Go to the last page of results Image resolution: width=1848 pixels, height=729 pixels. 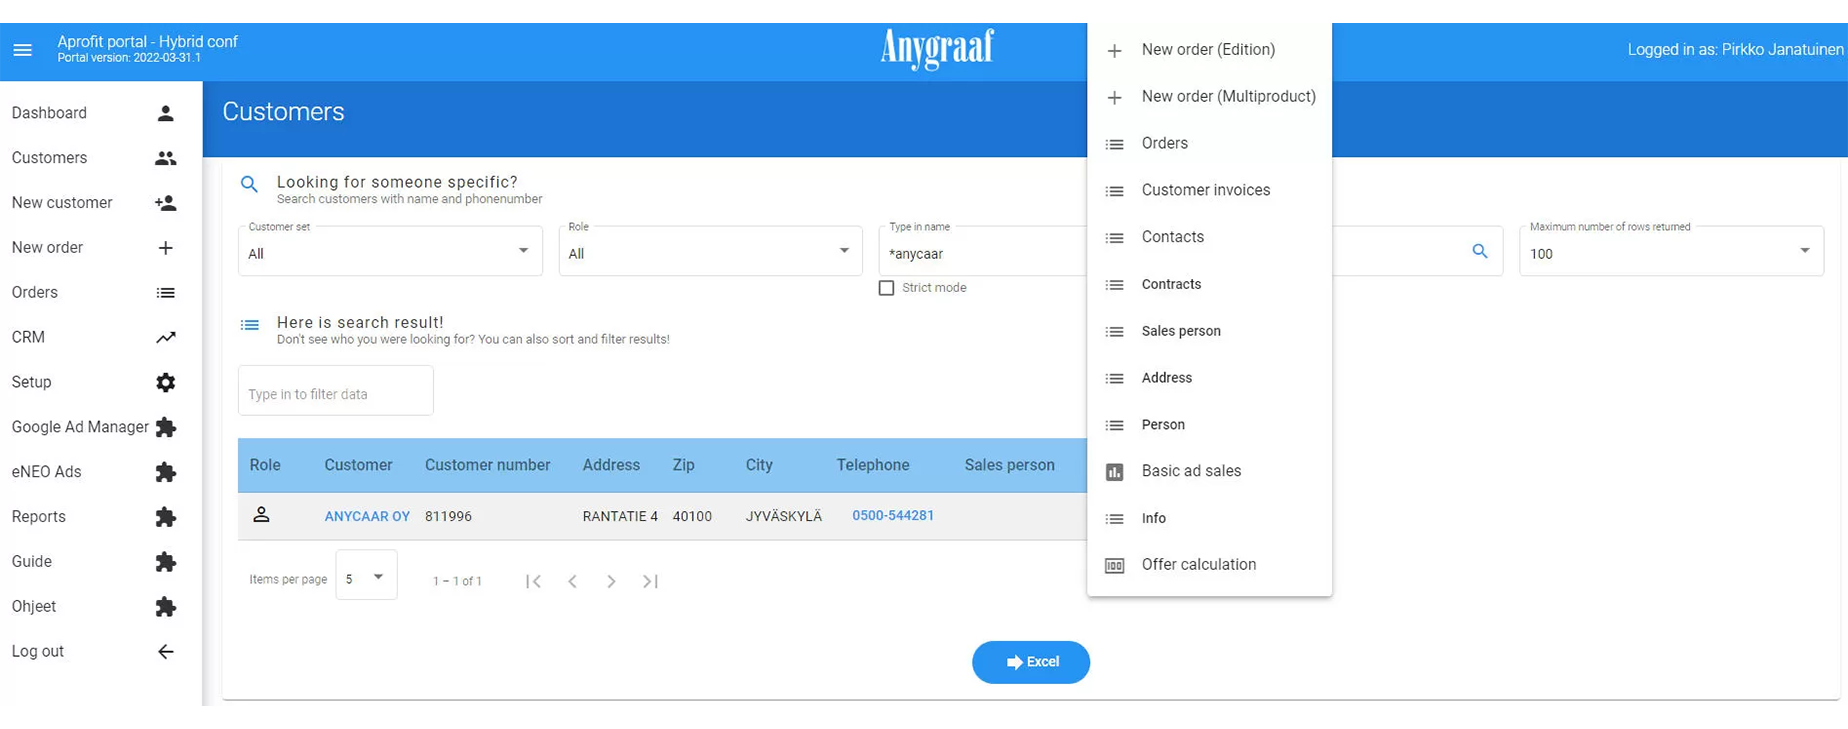pos(650,581)
